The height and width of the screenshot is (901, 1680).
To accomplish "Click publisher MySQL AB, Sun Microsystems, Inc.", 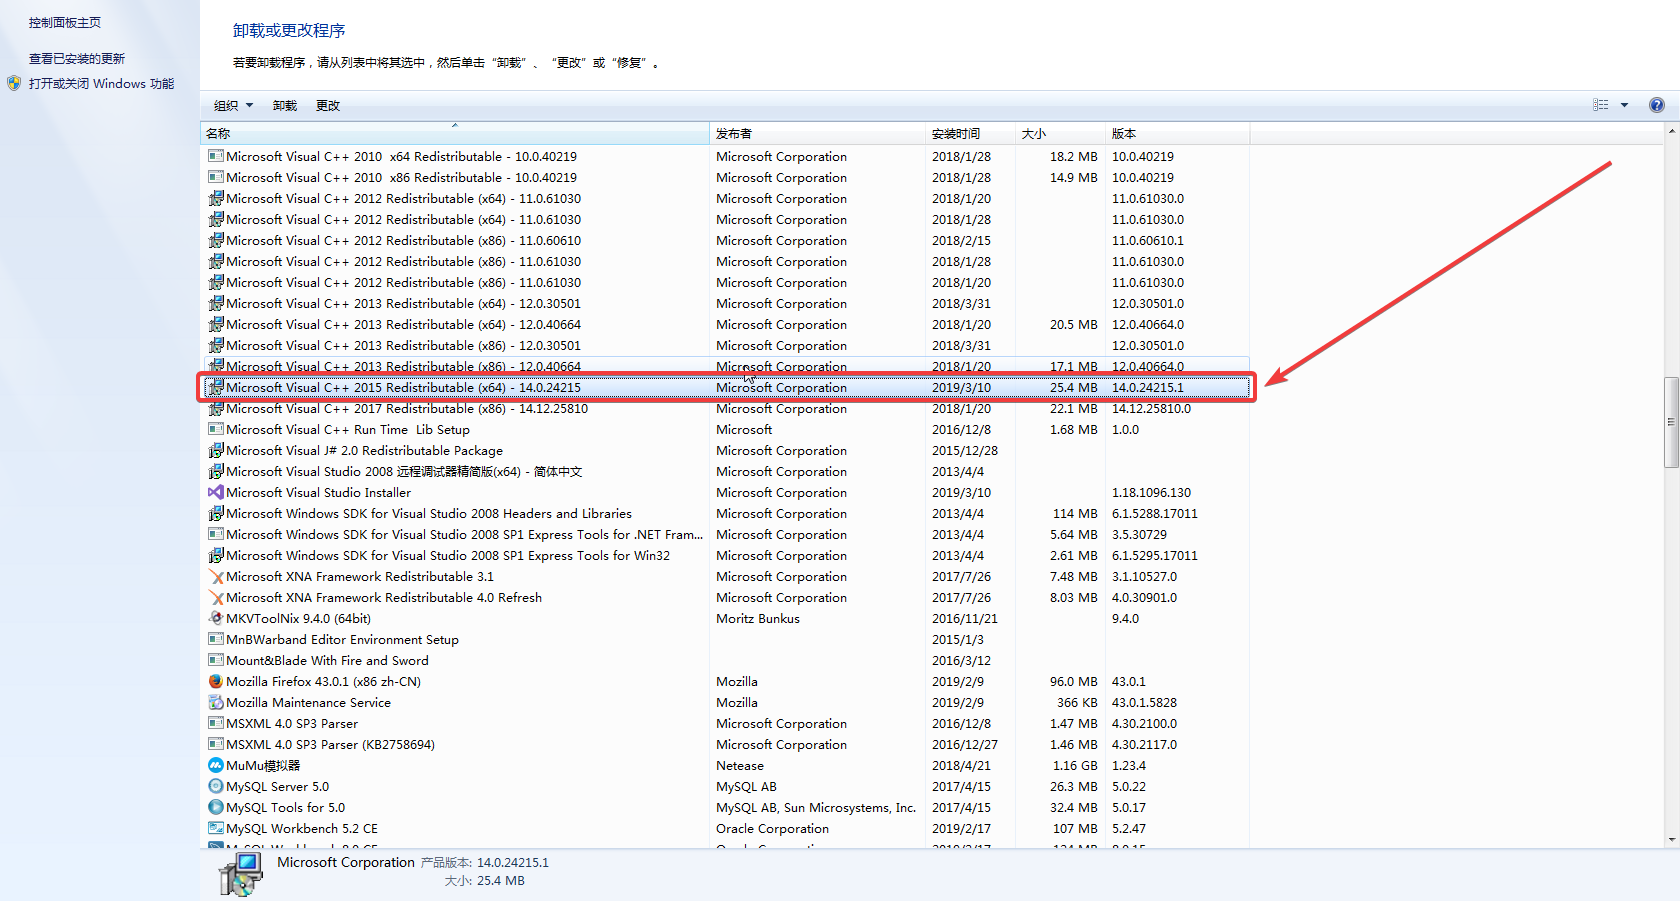I will (x=816, y=807).
